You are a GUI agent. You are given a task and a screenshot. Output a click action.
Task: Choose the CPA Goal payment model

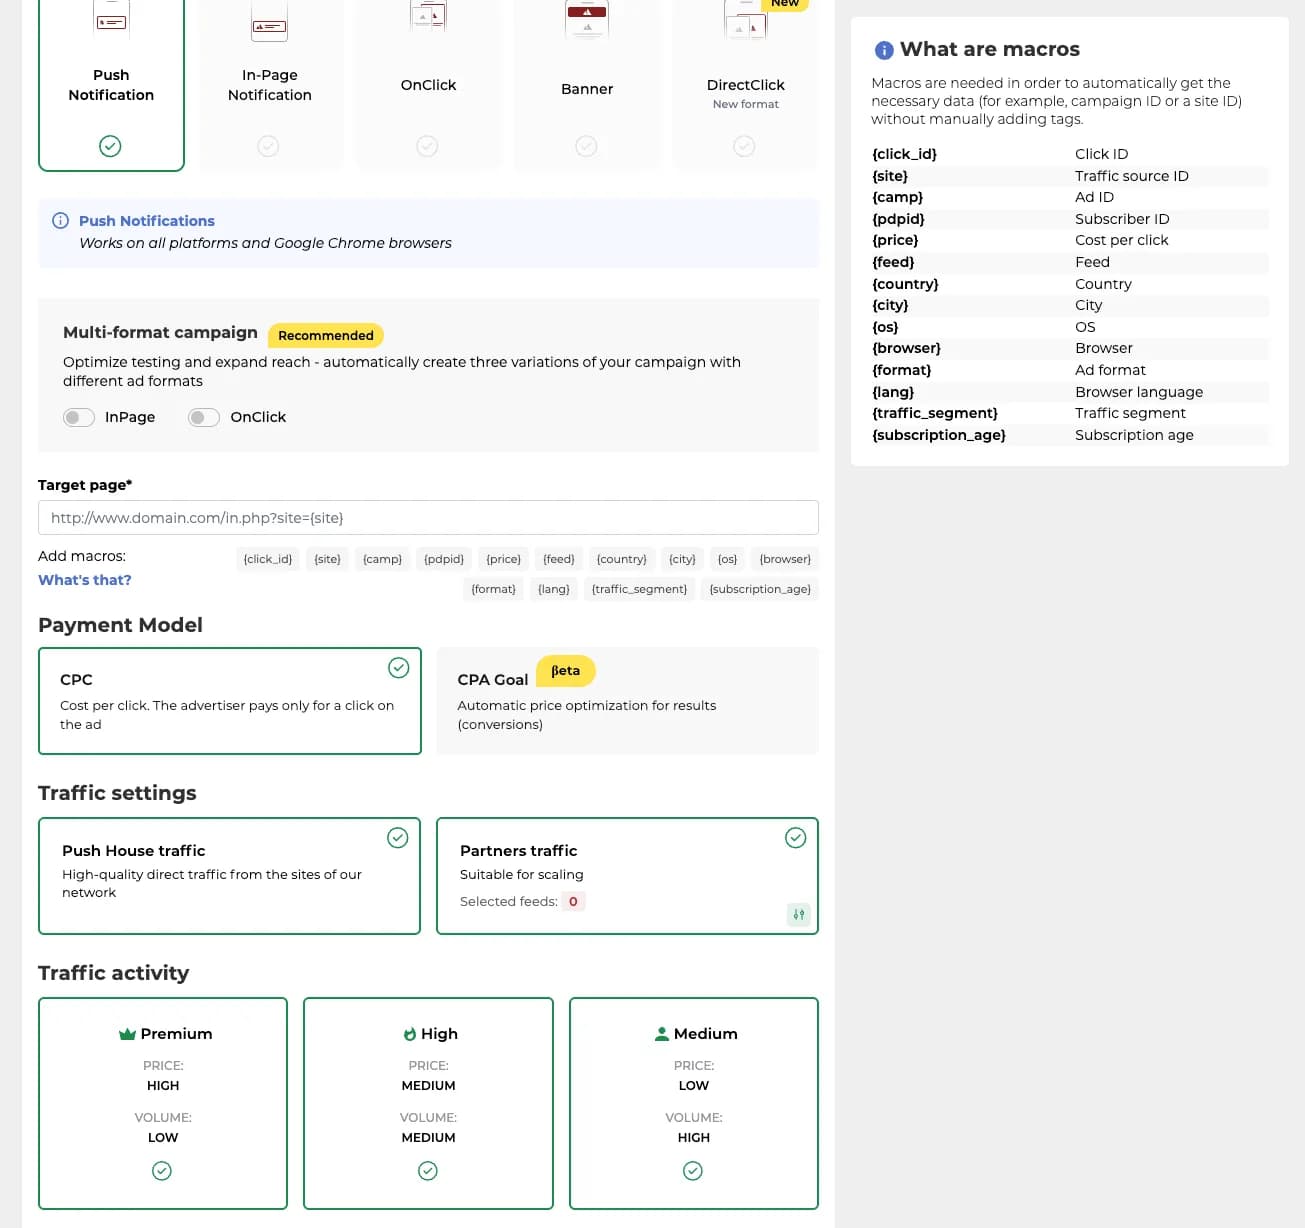(x=628, y=701)
